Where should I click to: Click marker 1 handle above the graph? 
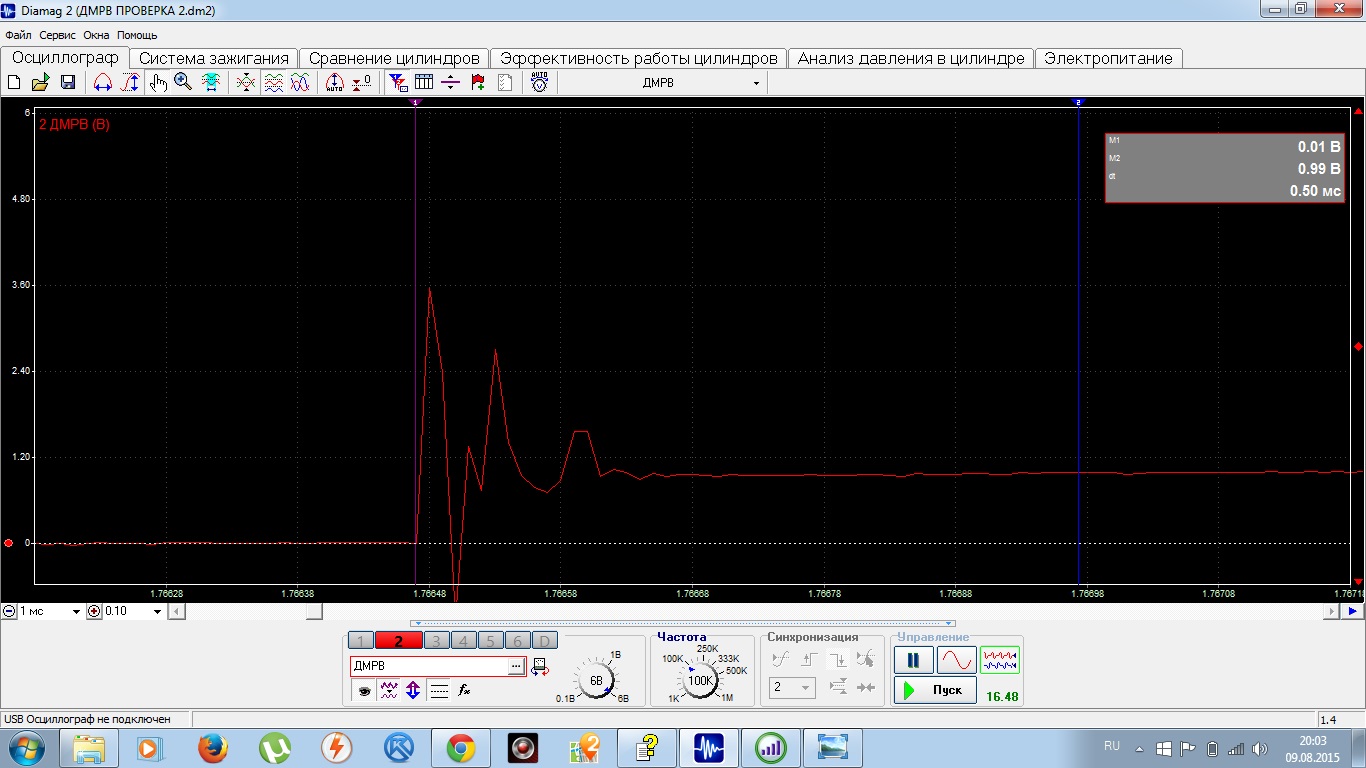pyautogui.click(x=415, y=102)
